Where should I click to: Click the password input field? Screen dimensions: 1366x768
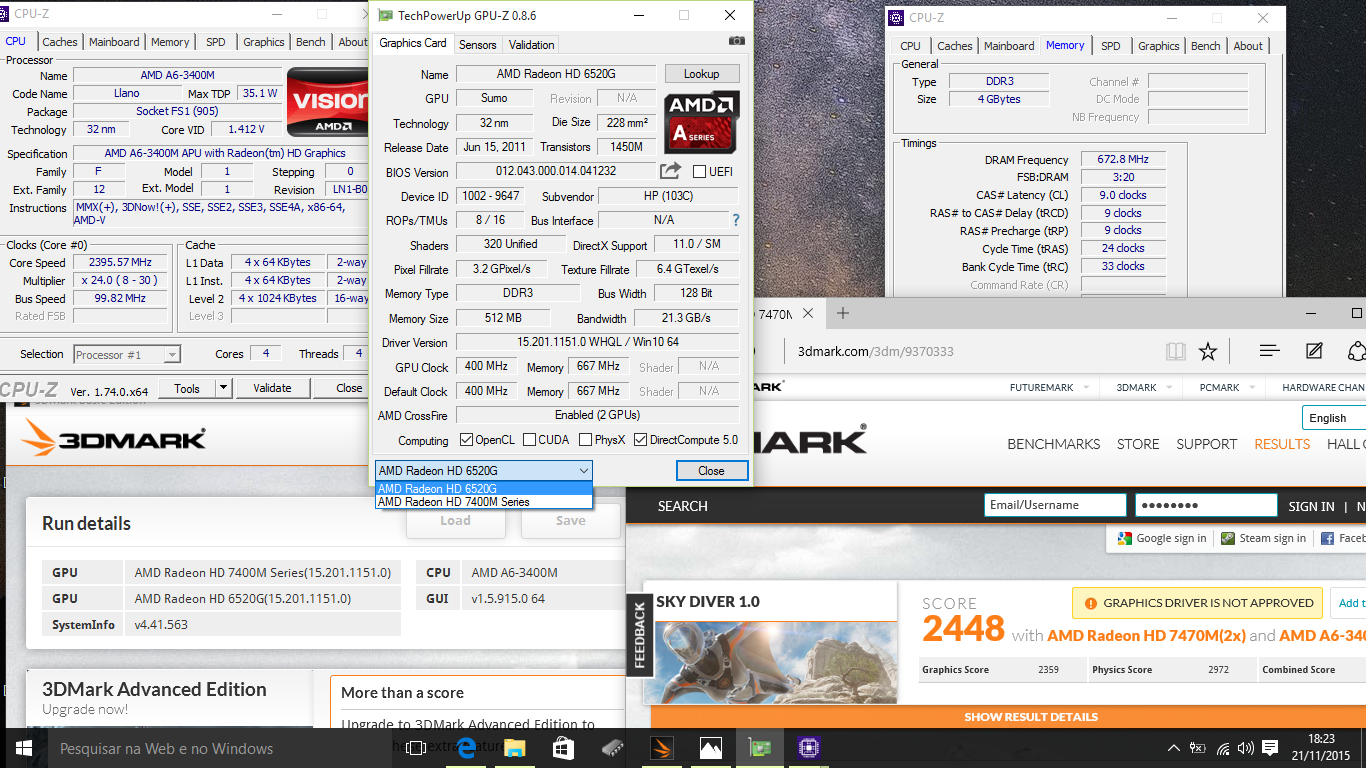pyautogui.click(x=1205, y=505)
